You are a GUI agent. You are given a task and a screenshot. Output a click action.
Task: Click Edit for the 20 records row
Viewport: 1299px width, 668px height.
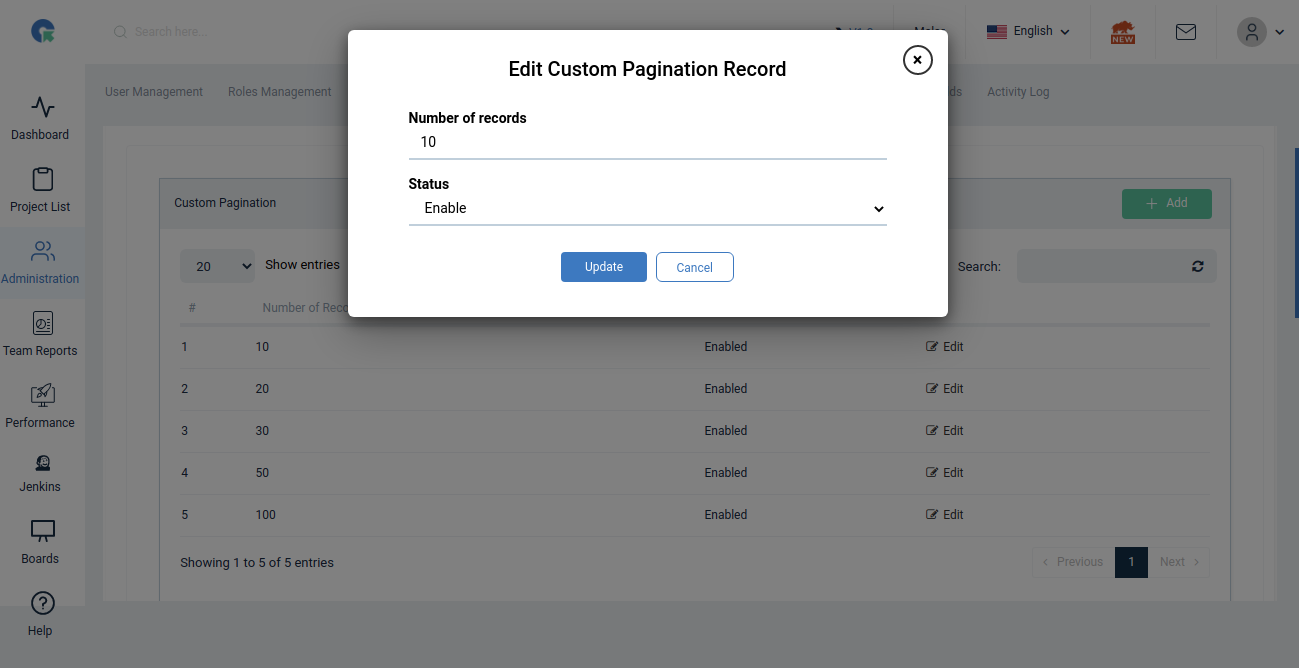[945, 389]
